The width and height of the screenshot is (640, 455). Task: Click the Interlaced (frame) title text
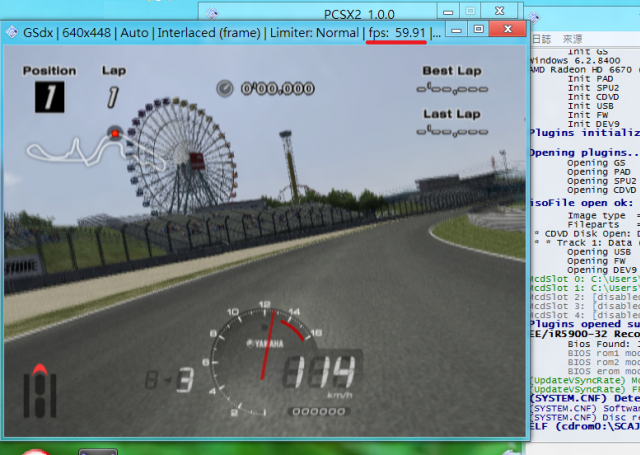(209, 32)
